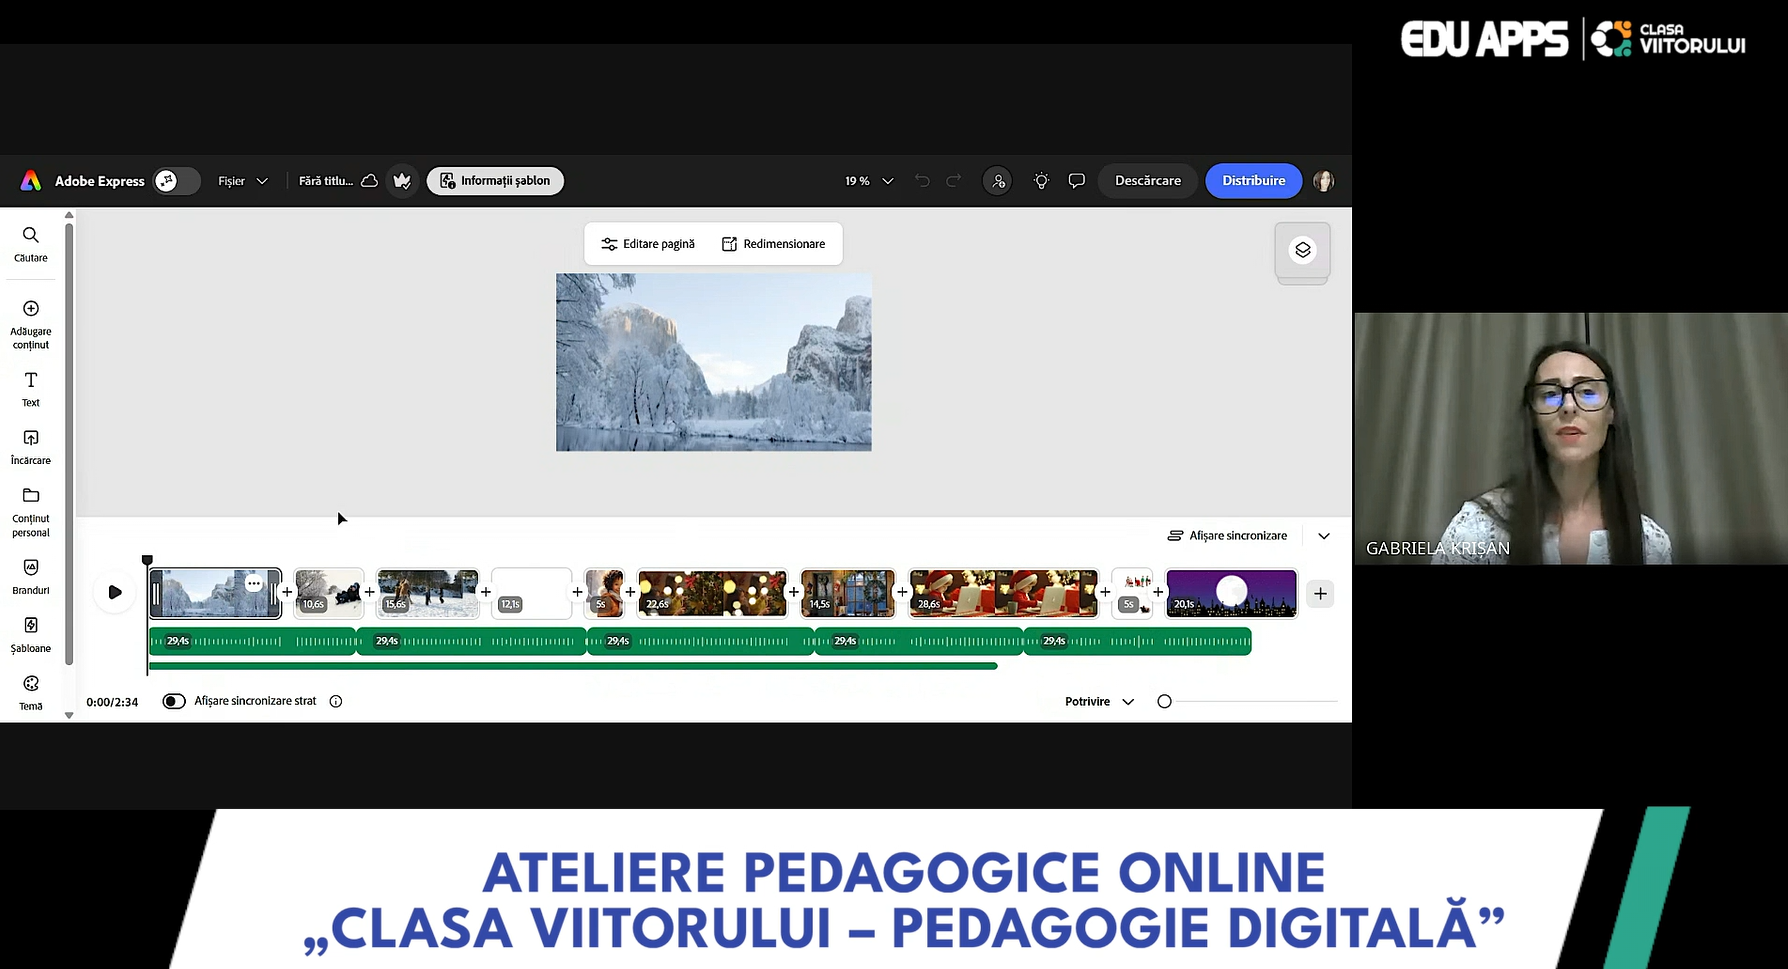Select the 10,6s timeline clip
This screenshot has height=969, width=1788.
pyautogui.click(x=329, y=593)
